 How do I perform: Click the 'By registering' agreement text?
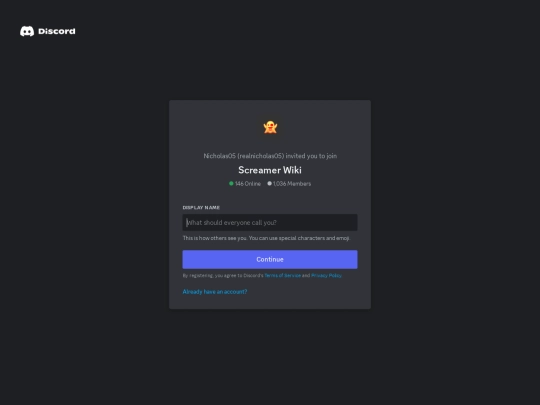[223, 276]
